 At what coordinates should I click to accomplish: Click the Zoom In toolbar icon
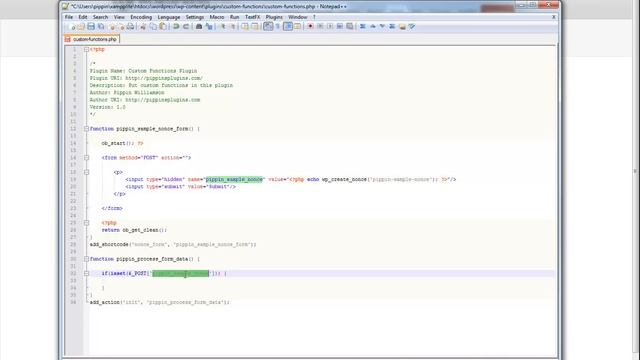point(223,27)
